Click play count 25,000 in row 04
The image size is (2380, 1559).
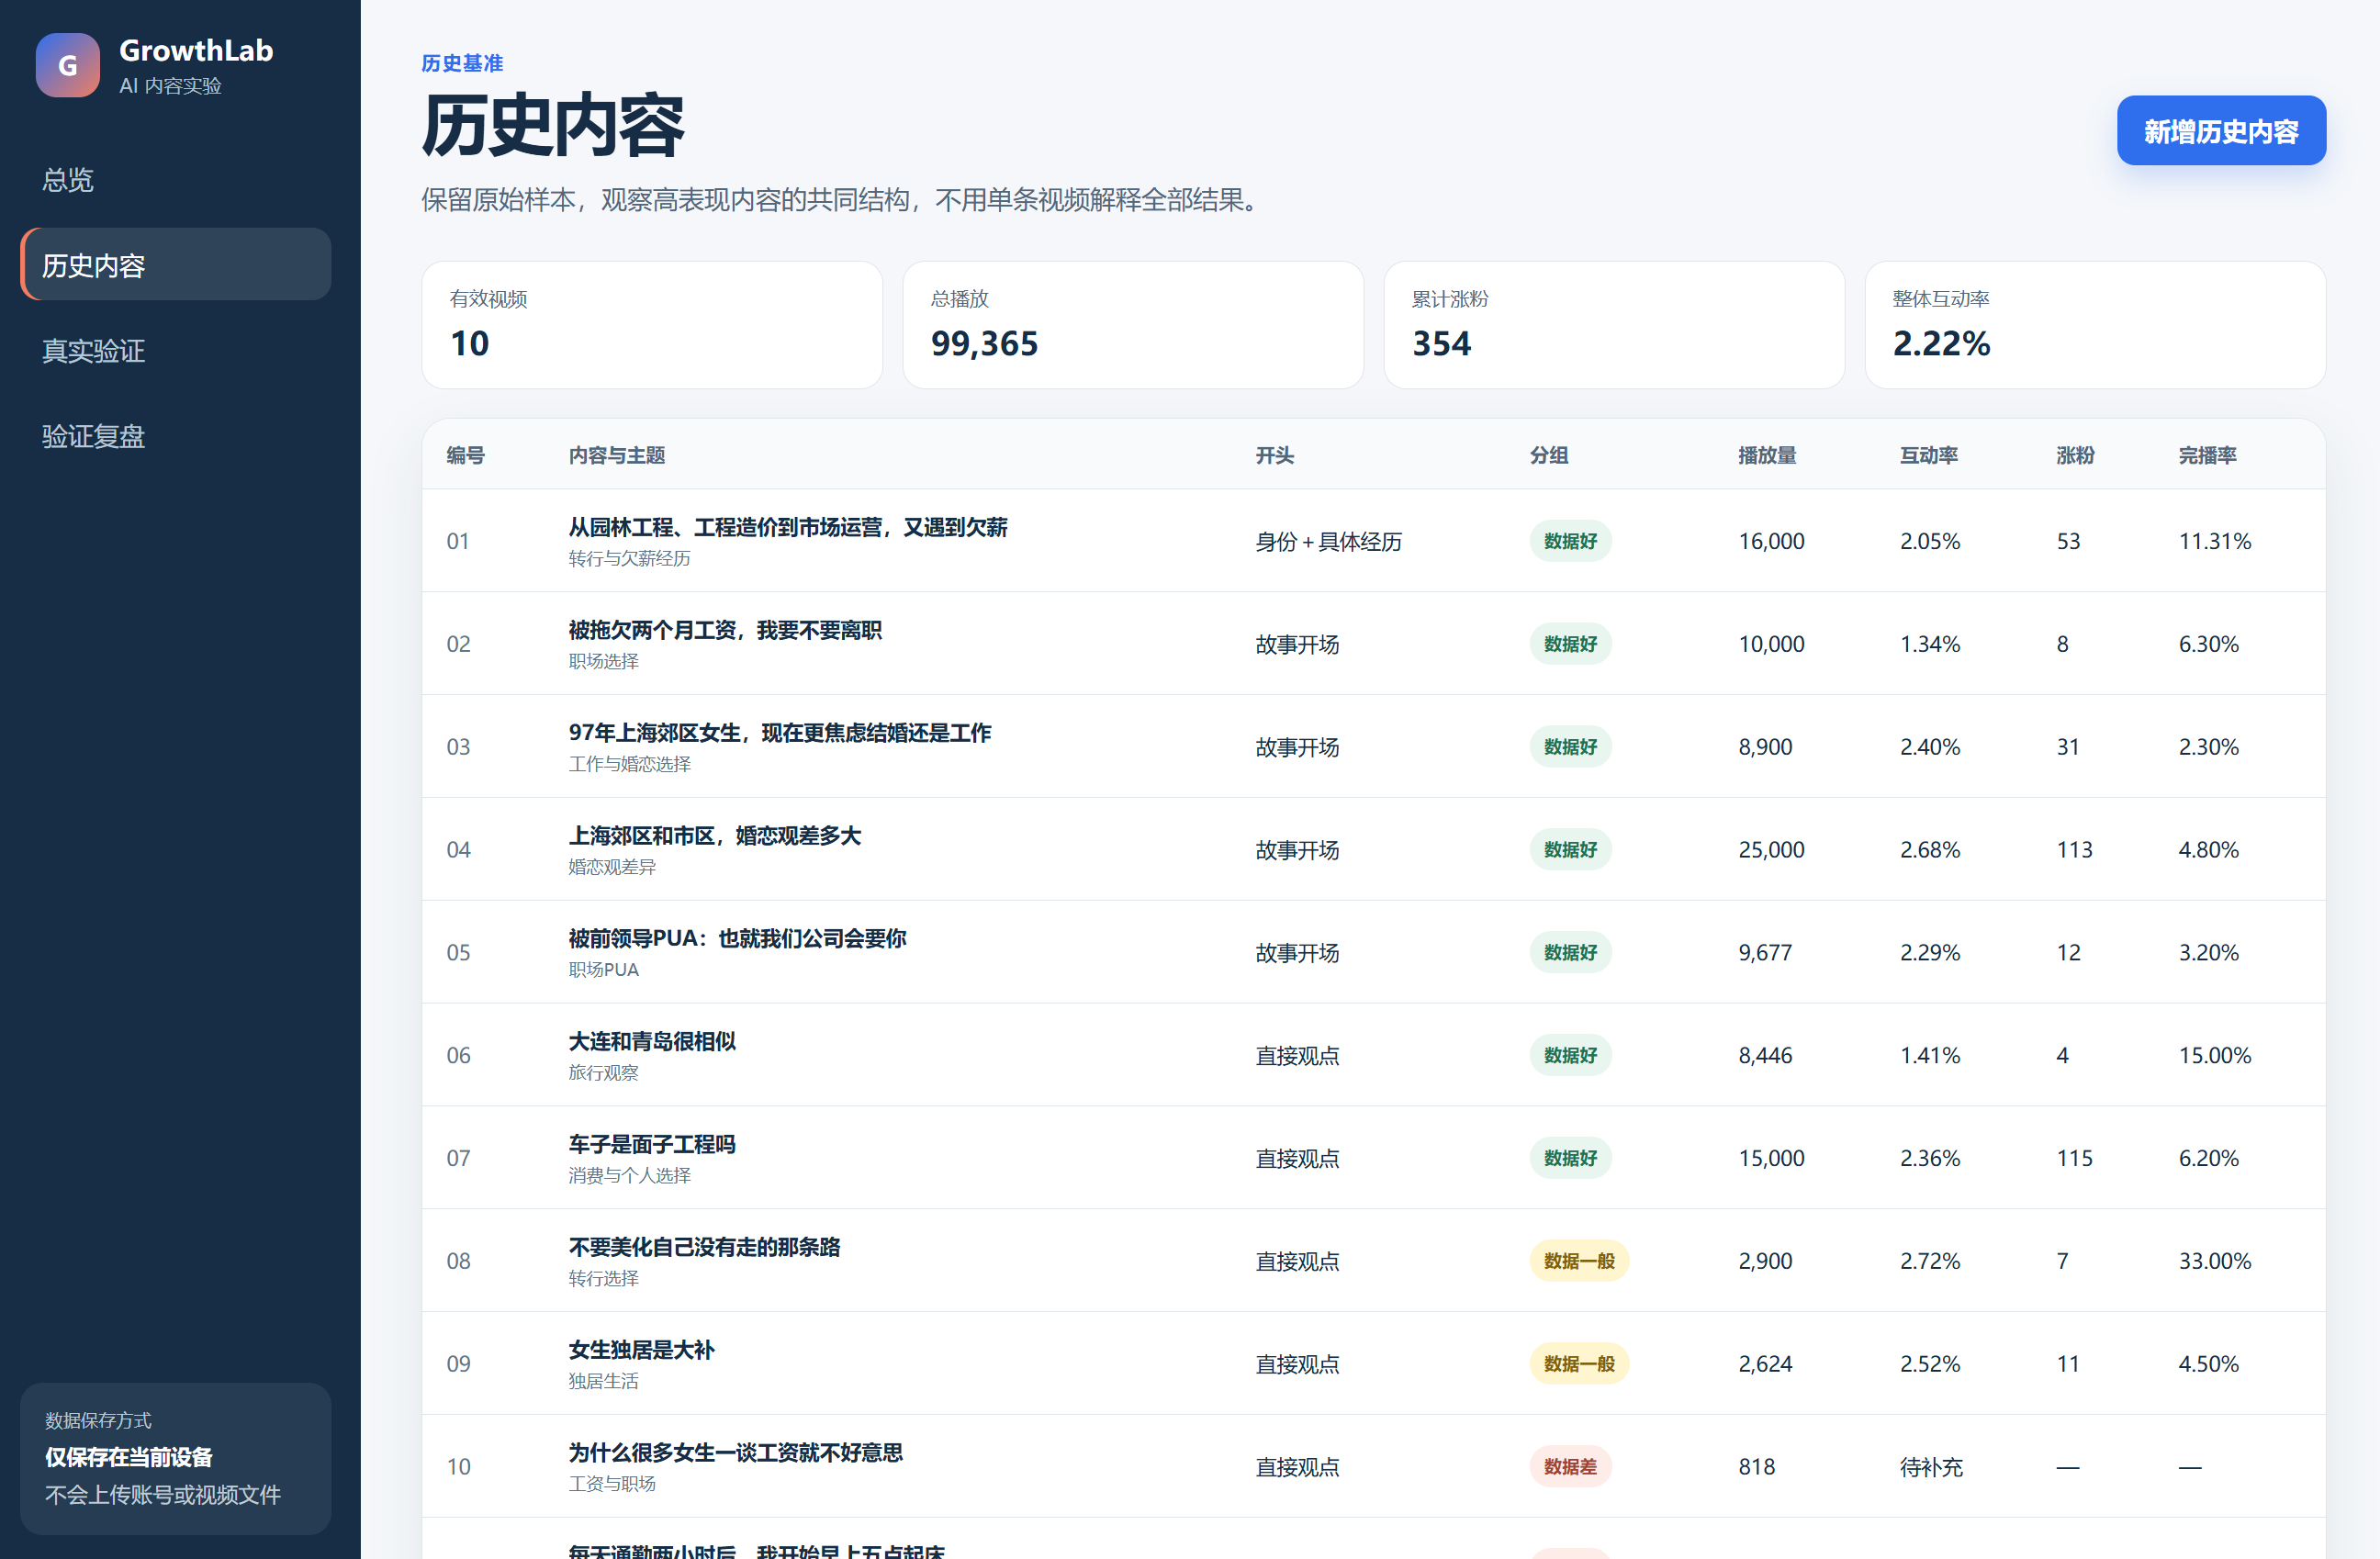tap(1771, 850)
